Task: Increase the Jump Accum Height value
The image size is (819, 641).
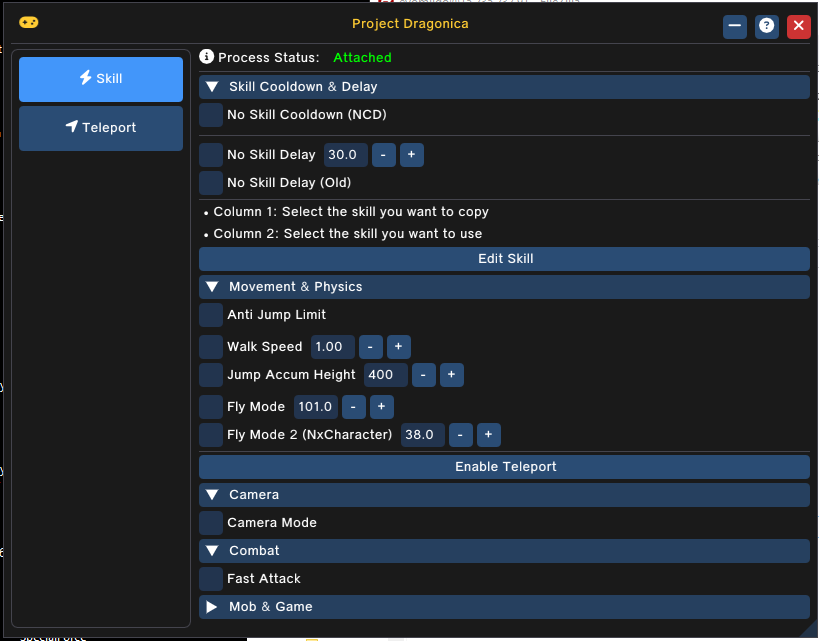Action: click(x=452, y=375)
